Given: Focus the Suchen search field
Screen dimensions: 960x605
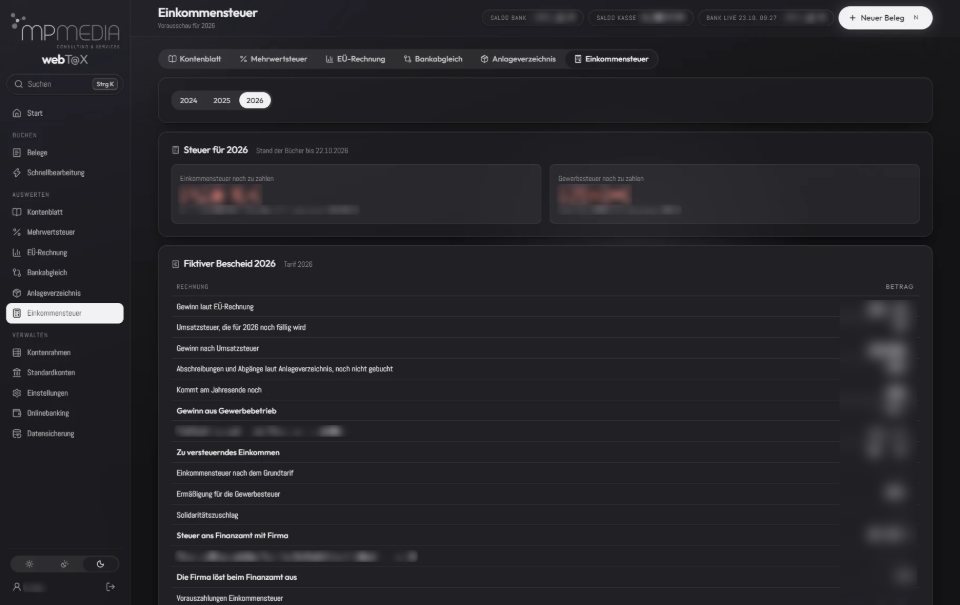Looking at the screenshot, I should click(x=65, y=84).
